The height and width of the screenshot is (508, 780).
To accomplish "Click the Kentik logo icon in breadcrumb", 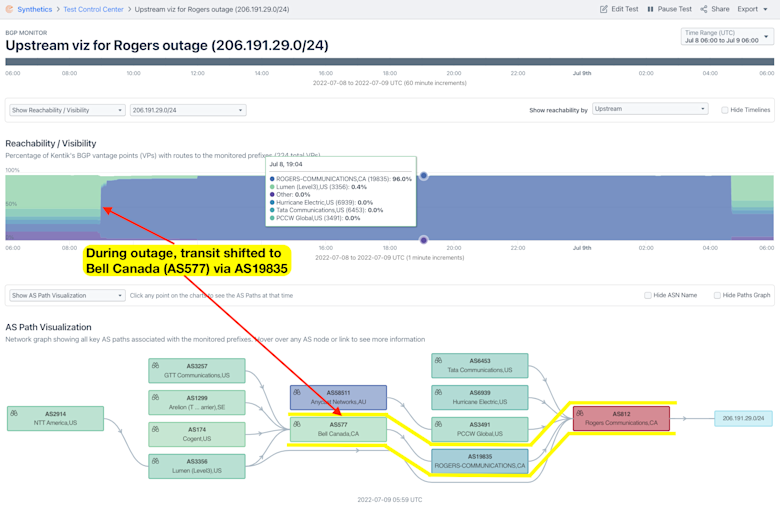I will tap(9, 9).
